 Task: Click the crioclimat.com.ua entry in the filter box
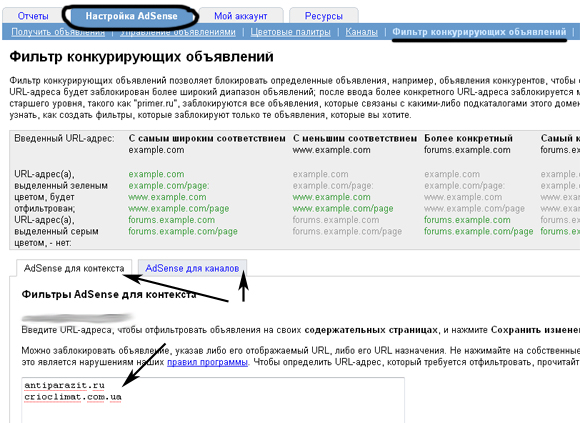coord(73,397)
